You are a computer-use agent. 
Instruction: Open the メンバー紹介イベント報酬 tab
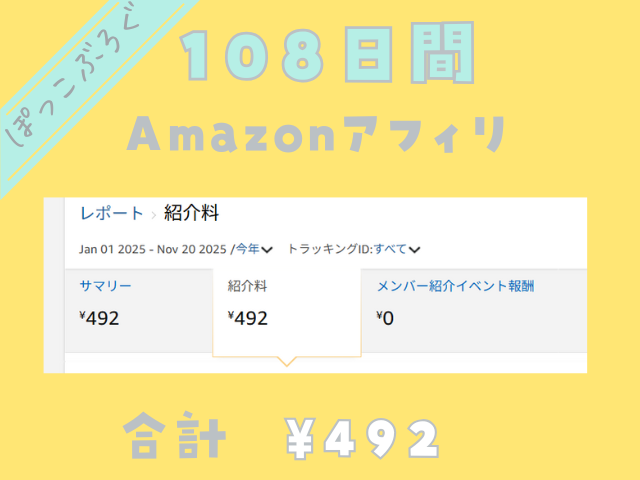455,286
